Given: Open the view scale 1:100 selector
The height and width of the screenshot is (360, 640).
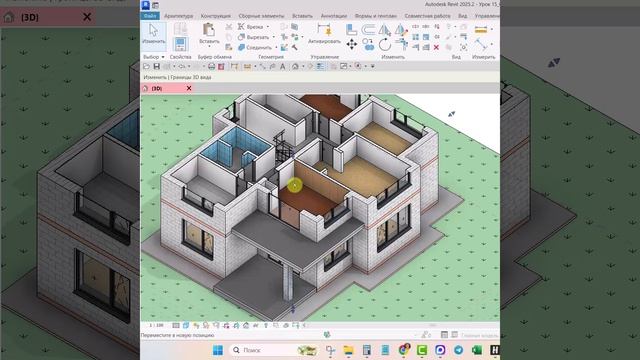Looking at the screenshot, I should [x=156, y=325].
